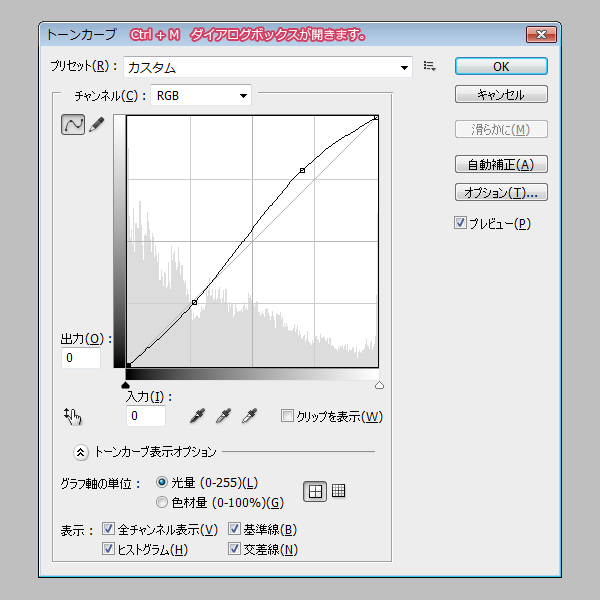
Task: Select the curve point editing tool
Action: pyautogui.click(x=73, y=124)
